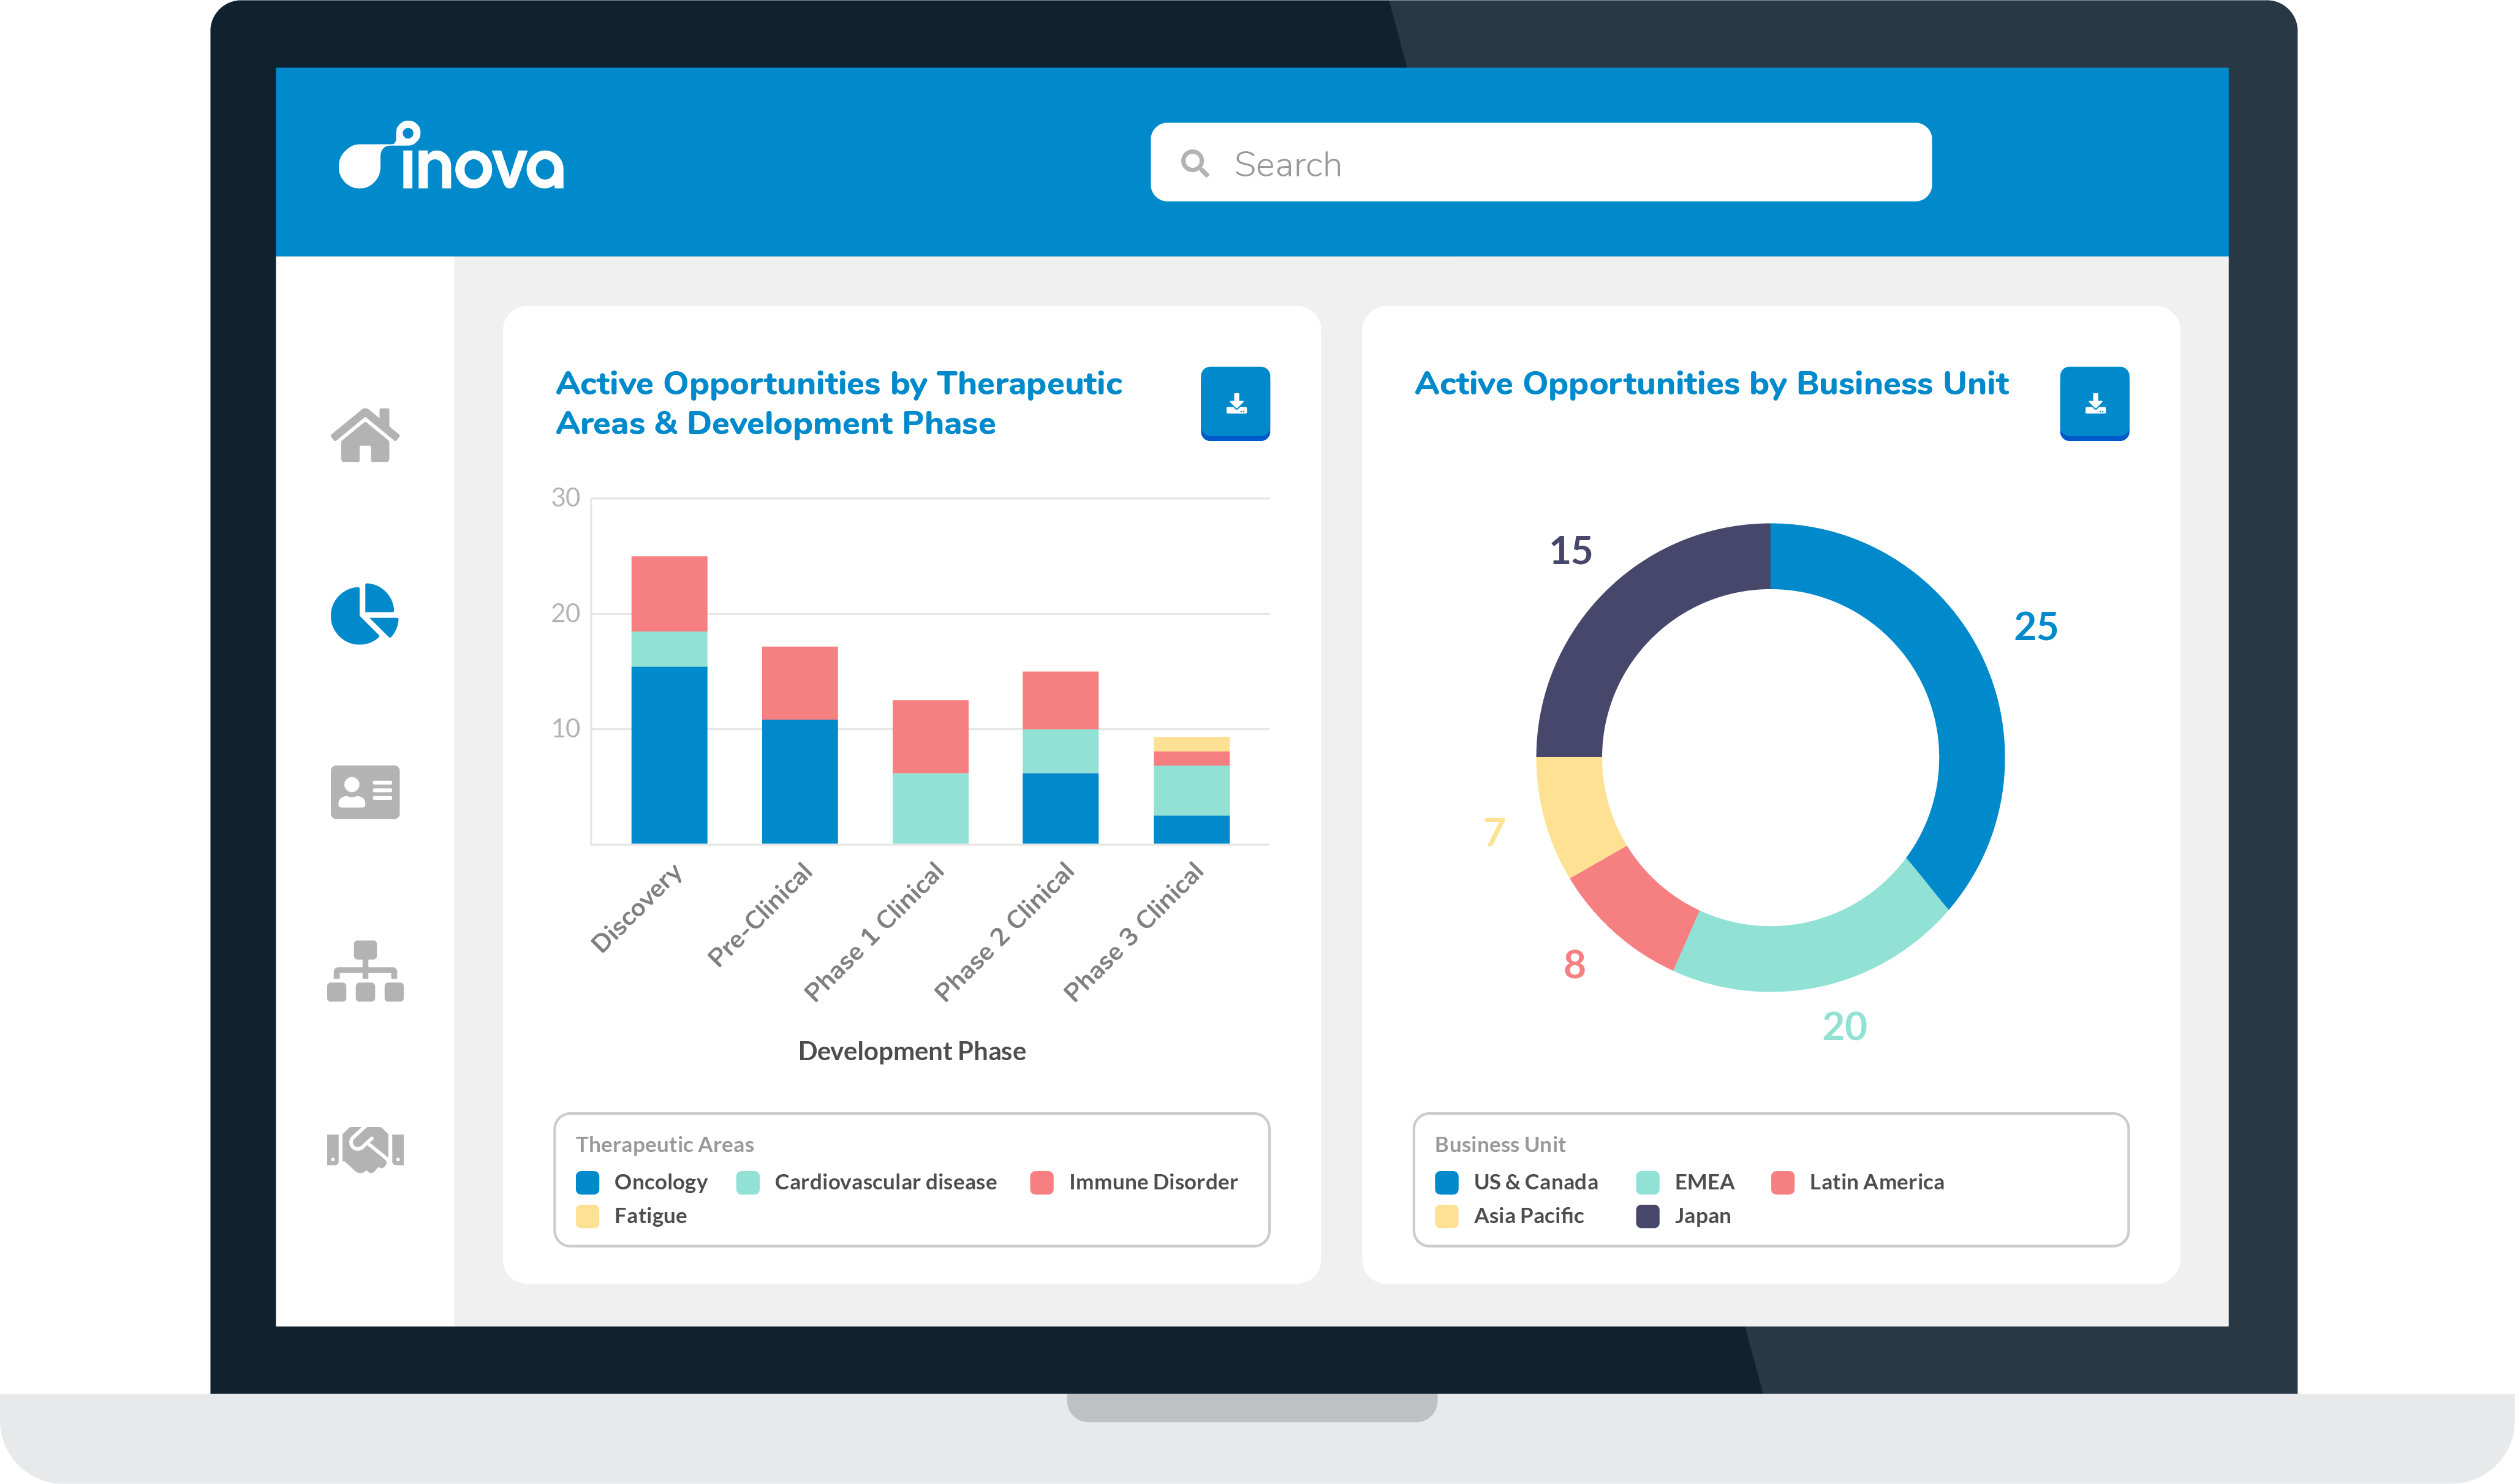Click into the Search field

[x=1560, y=163]
